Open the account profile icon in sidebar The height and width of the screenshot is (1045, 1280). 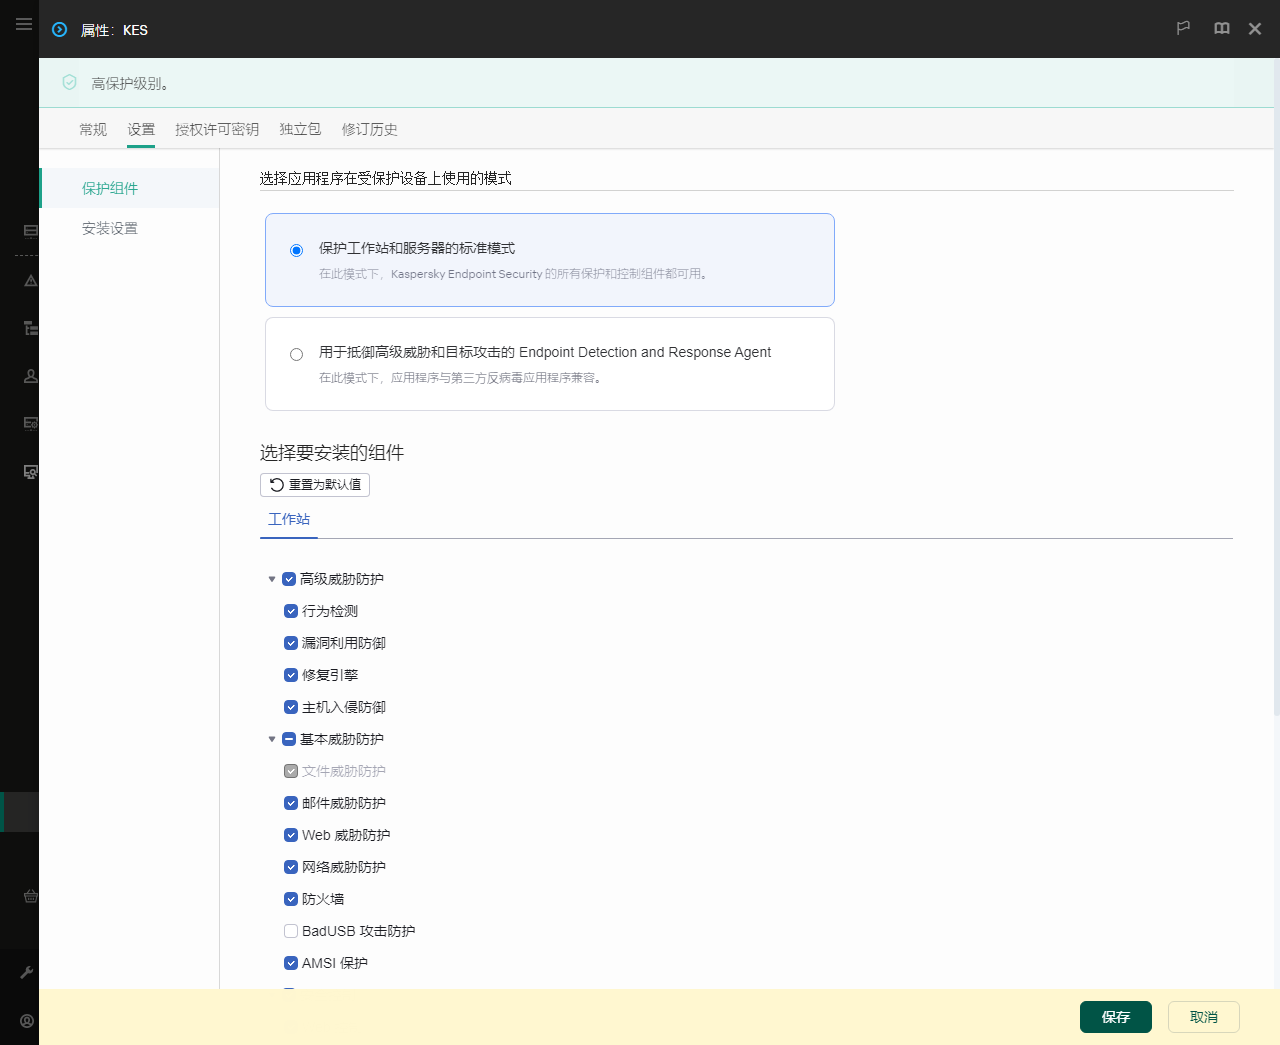(x=27, y=1021)
